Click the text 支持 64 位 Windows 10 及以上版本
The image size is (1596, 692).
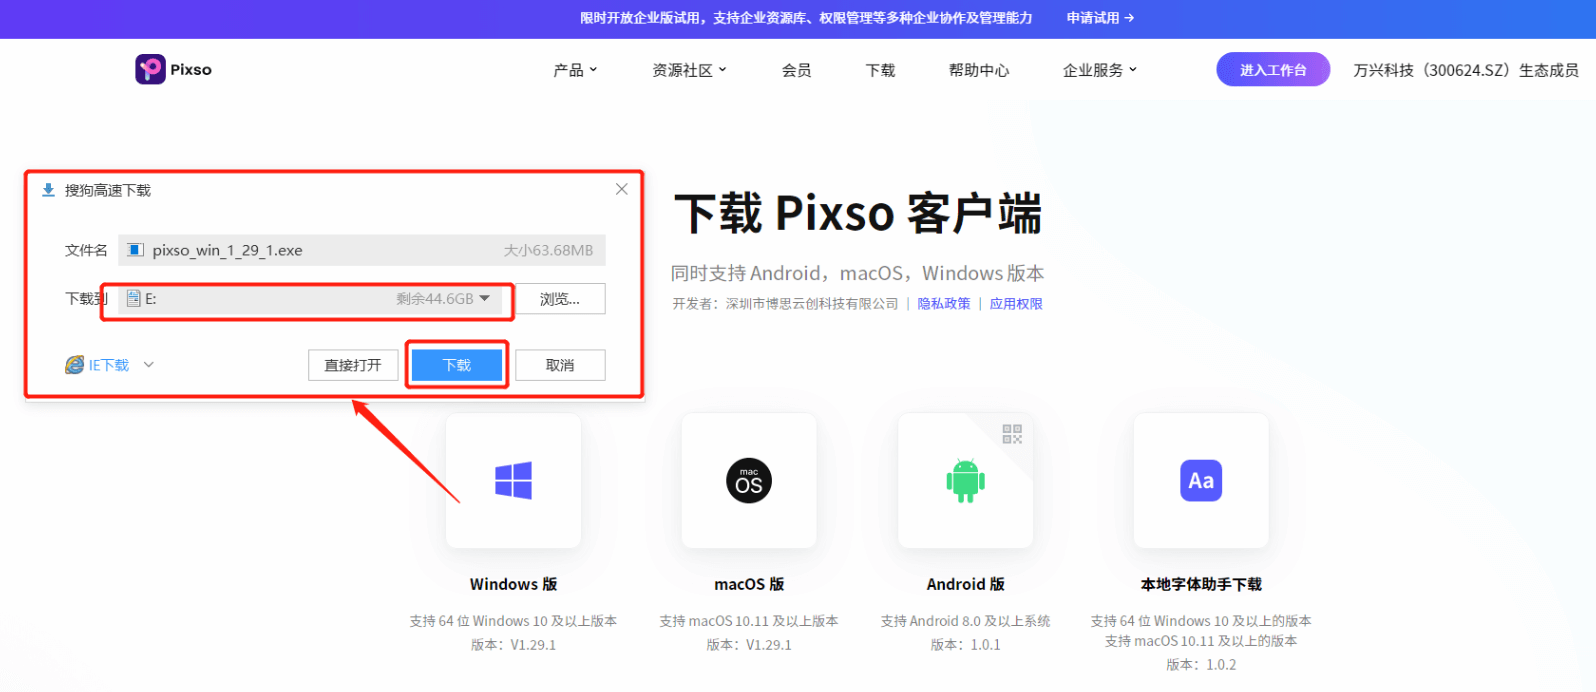(x=513, y=621)
